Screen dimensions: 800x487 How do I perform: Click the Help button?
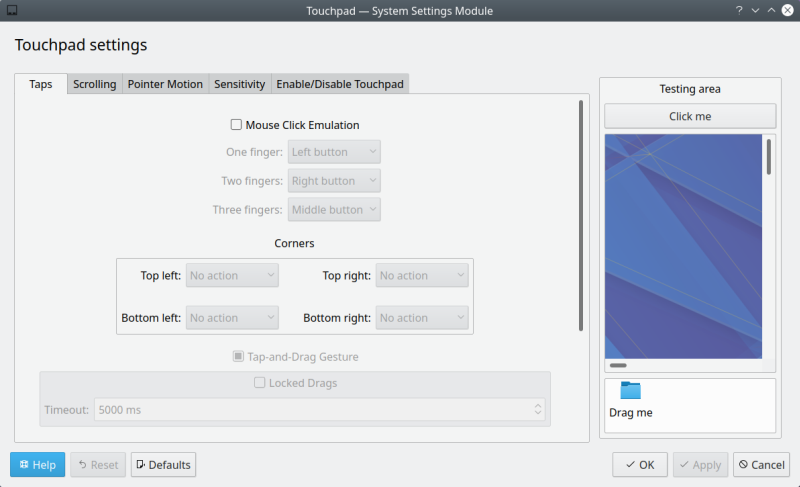[38, 464]
